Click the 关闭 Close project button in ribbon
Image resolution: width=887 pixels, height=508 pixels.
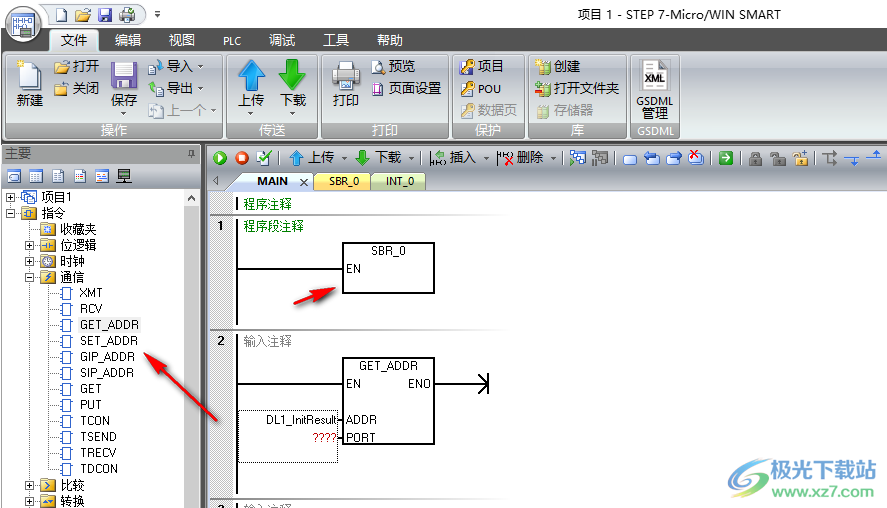(77, 89)
